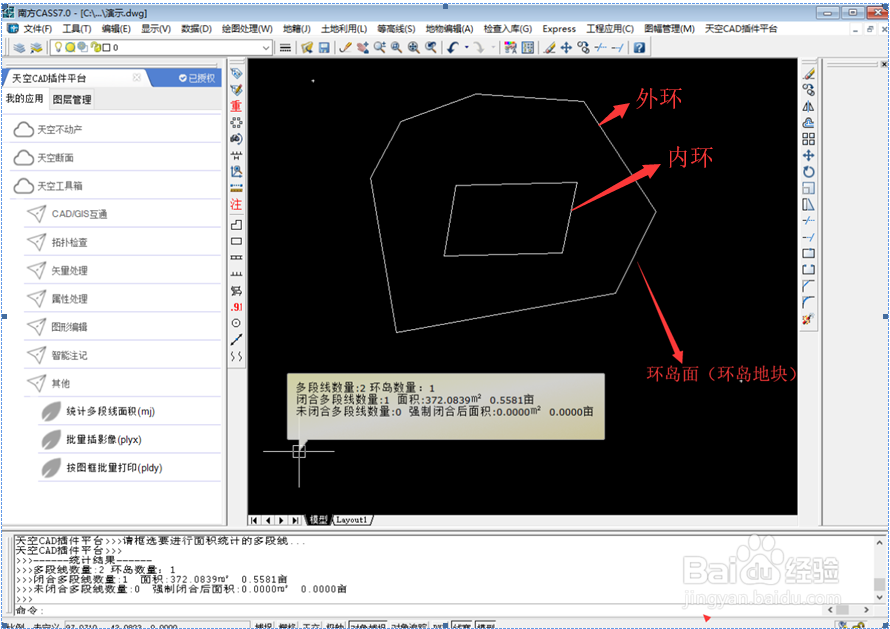Expand the 属性处理 group
The height and width of the screenshot is (629, 890).
coord(122,299)
